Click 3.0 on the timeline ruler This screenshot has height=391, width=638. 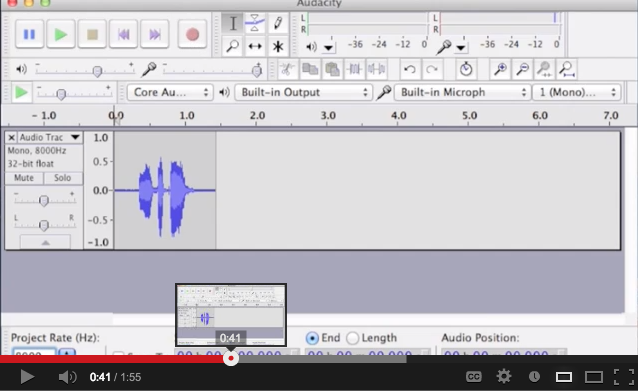point(328,116)
